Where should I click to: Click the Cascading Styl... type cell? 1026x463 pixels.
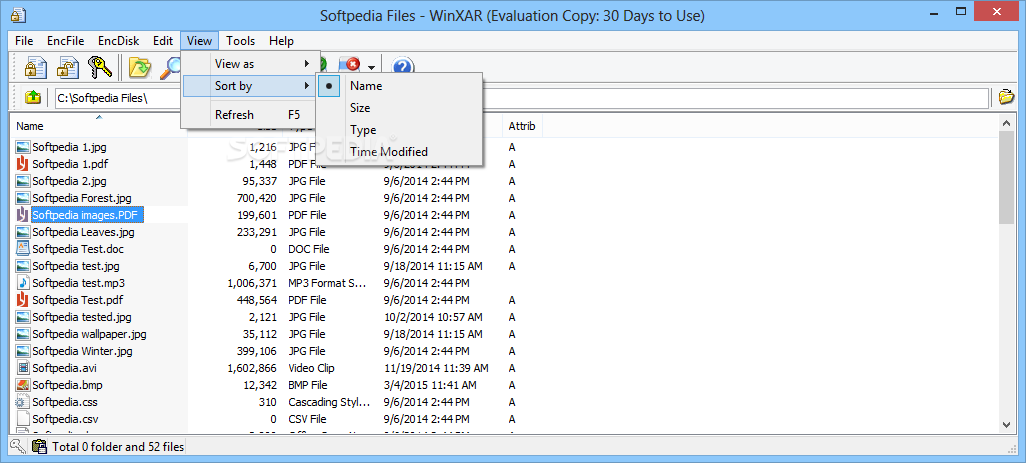click(x=329, y=402)
